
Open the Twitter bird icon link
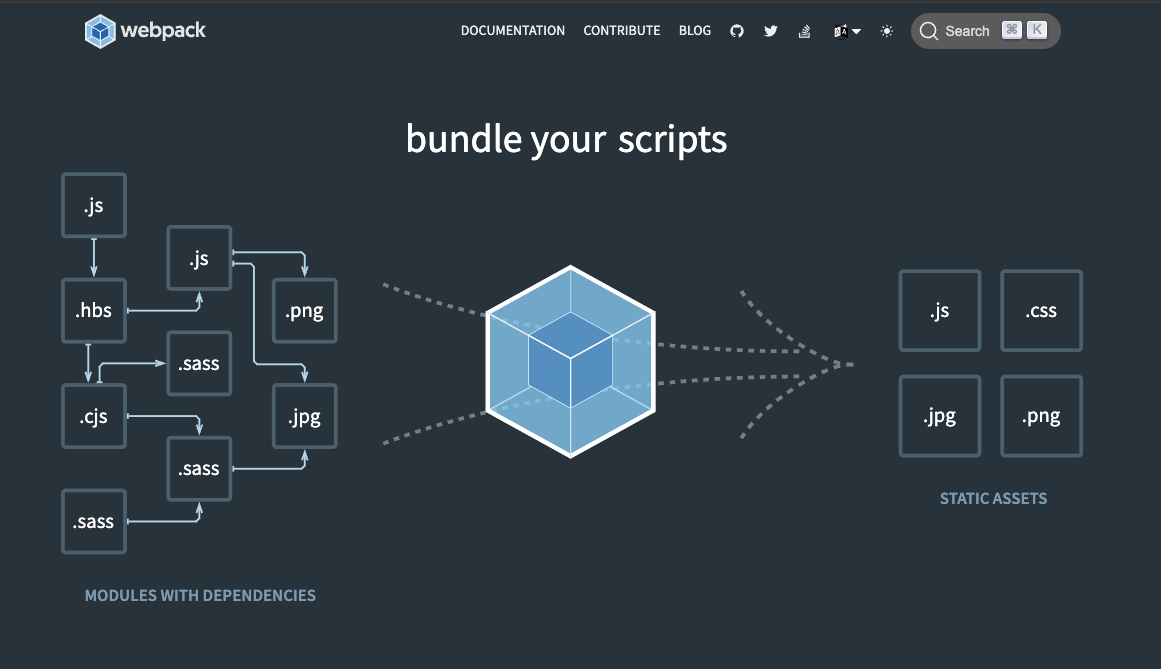click(771, 31)
